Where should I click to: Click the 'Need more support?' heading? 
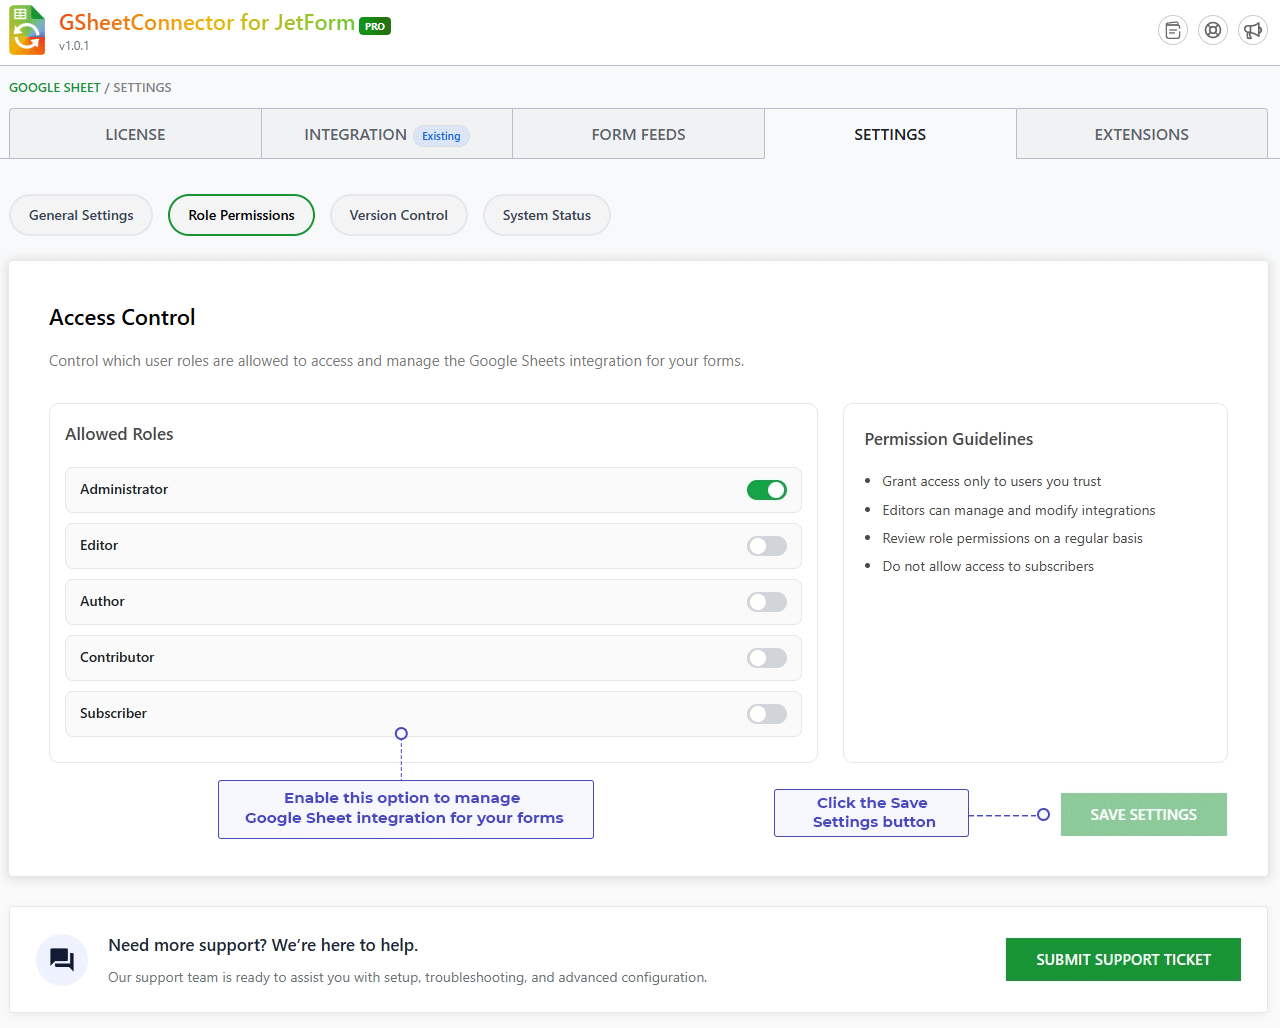[263, 945]
